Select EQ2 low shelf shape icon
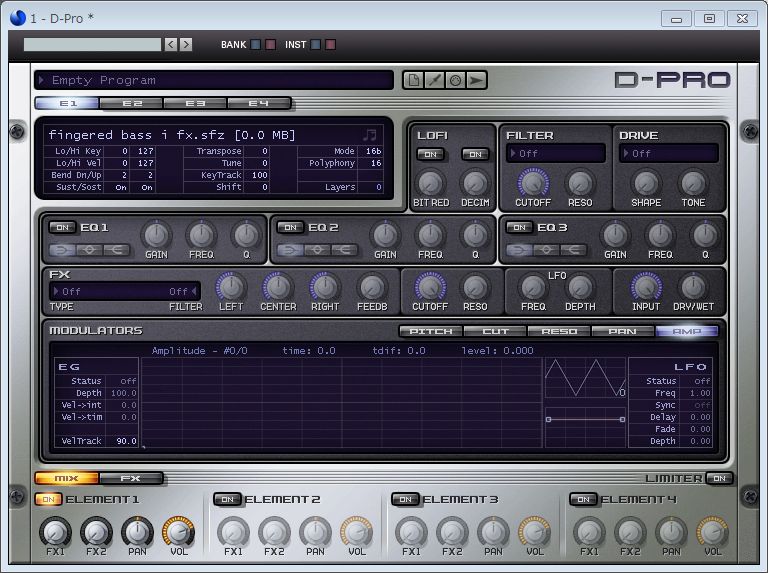The image size is (768, 573). tap(290, 250)
